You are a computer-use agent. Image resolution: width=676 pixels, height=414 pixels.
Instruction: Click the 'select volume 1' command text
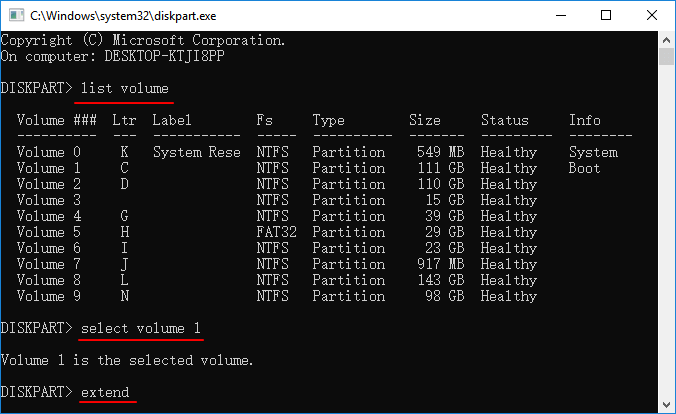[141, 328]
